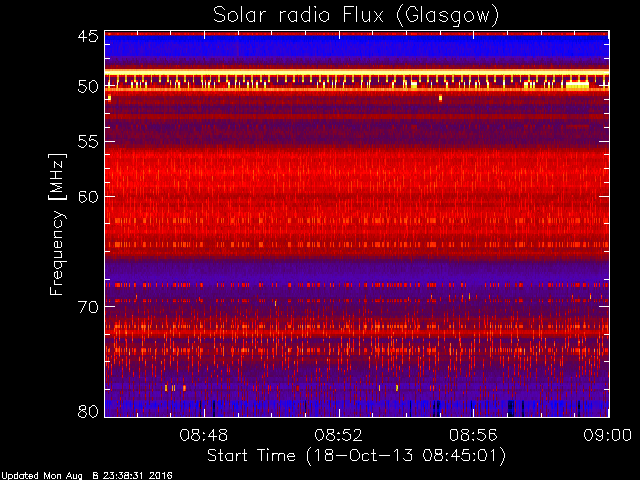The image size is (640, 480).
Task: Click the 09:00 time axis label
Action: coord(608,435)
